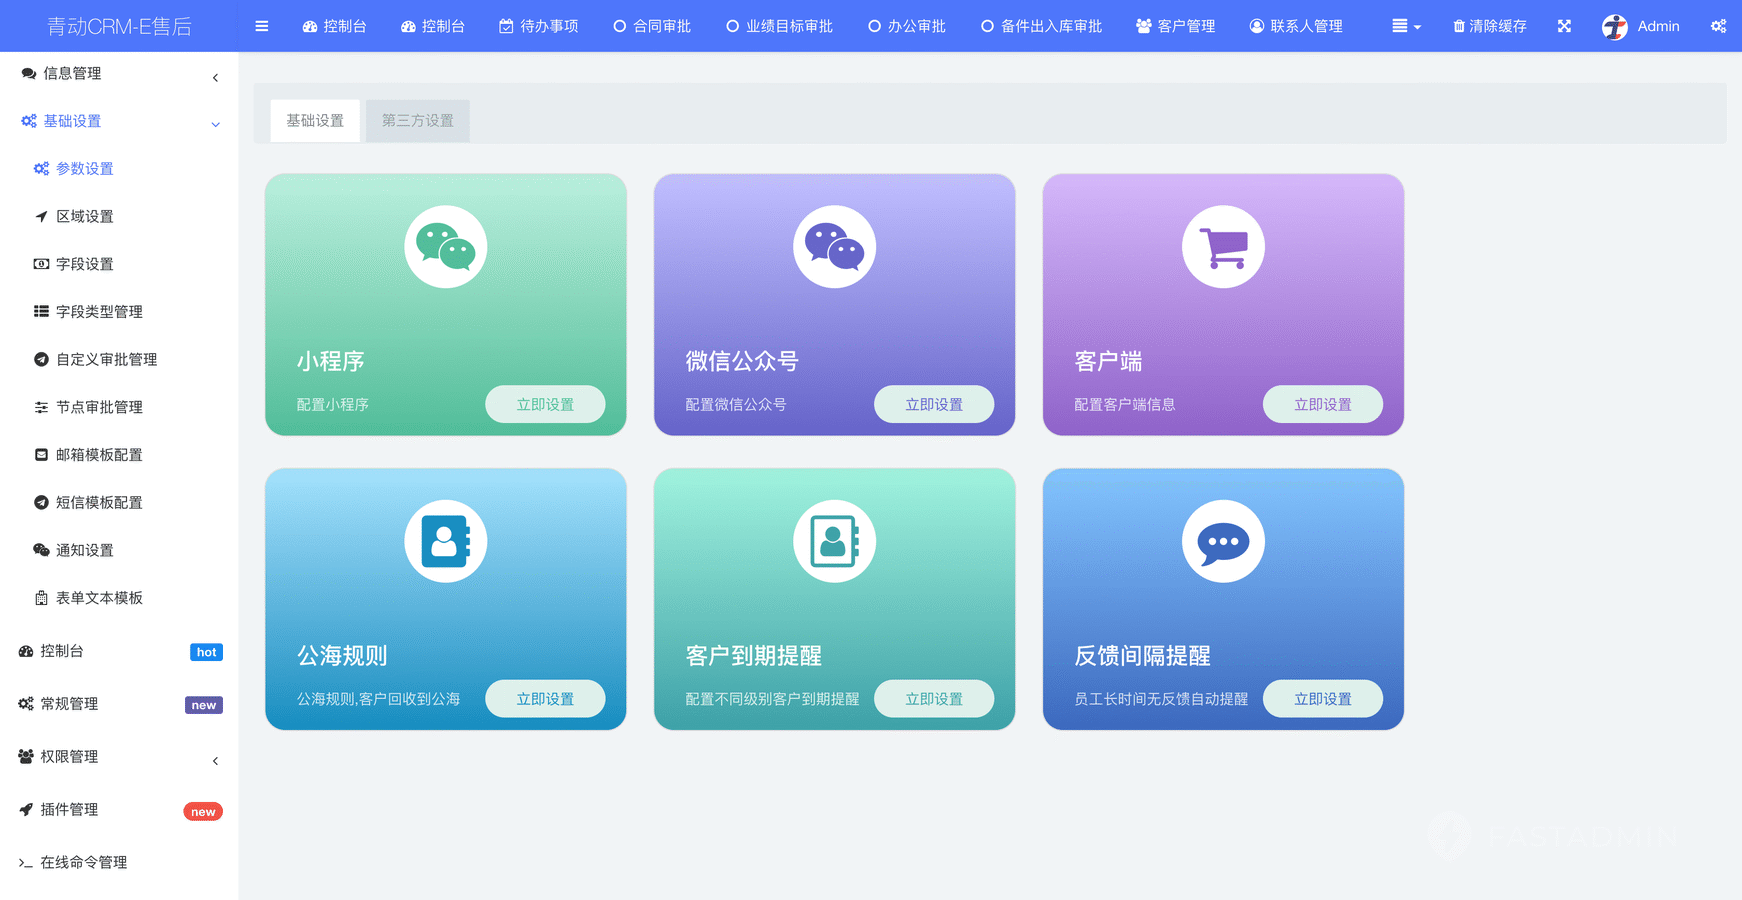Click the hamburger sidebar toggle icon
The image size is (1742, 900).
click(x=261, y=26)
